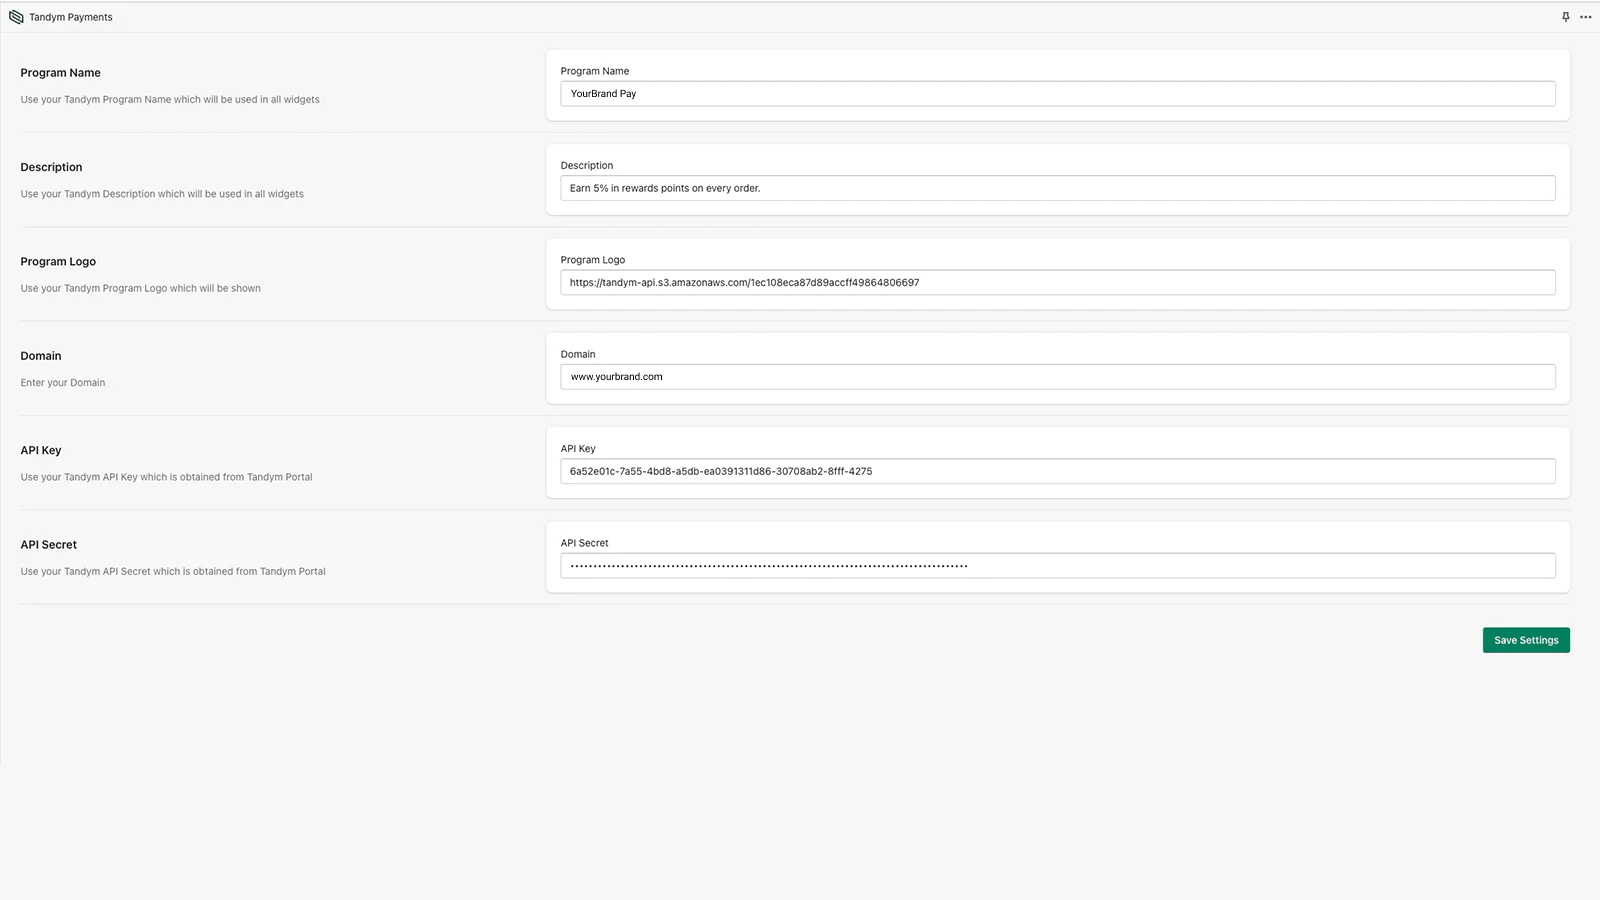The image size is (1600, 900).
Task: Click the small API Key label above its field
Action: point(578,449)
